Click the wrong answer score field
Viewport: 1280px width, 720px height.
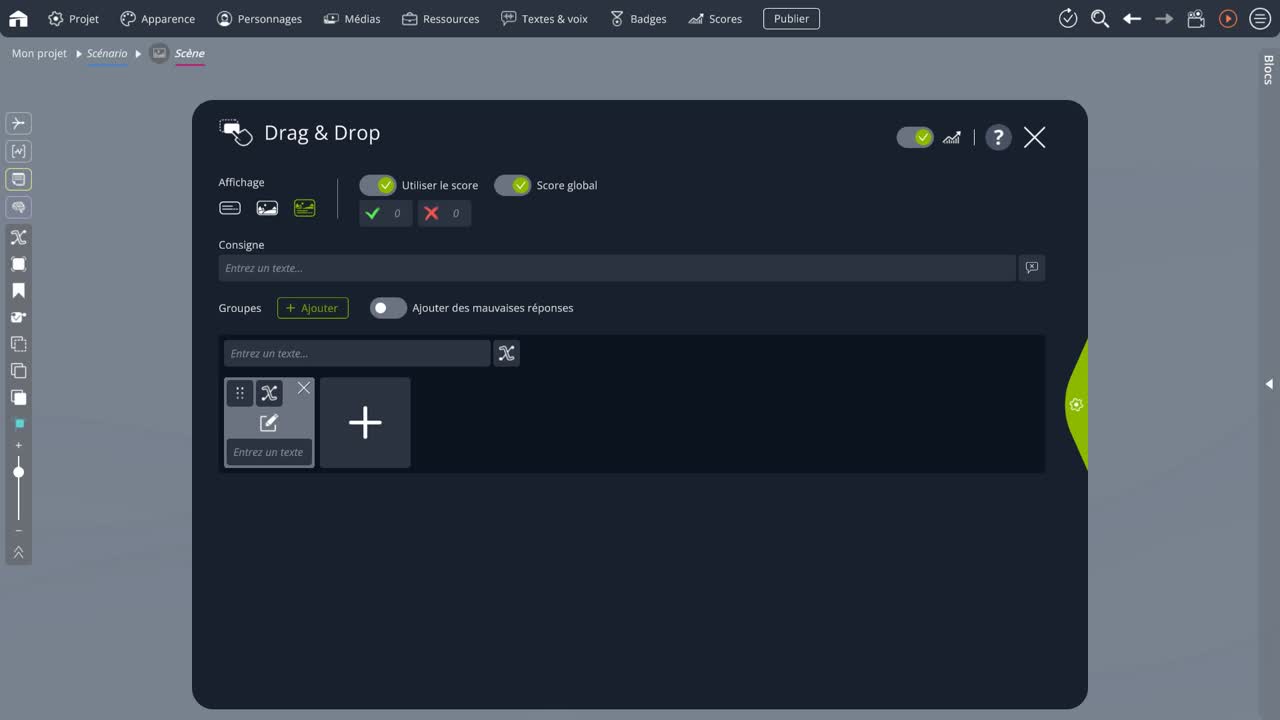click(x=445, y=213)
